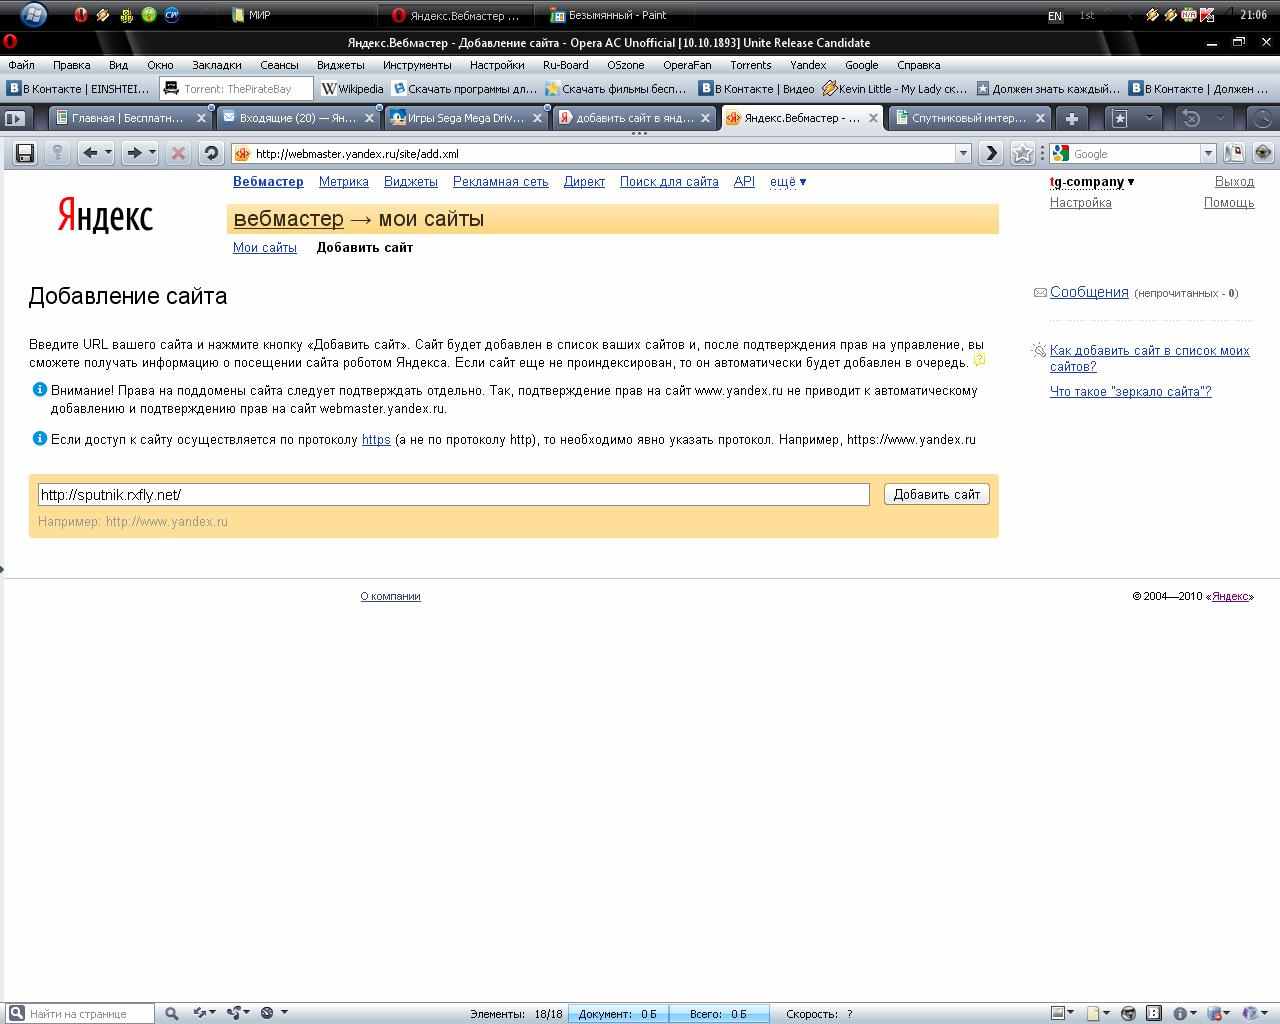Open the Закладки menu
The image size is (1280, 1024).
(x=216, y=65)
